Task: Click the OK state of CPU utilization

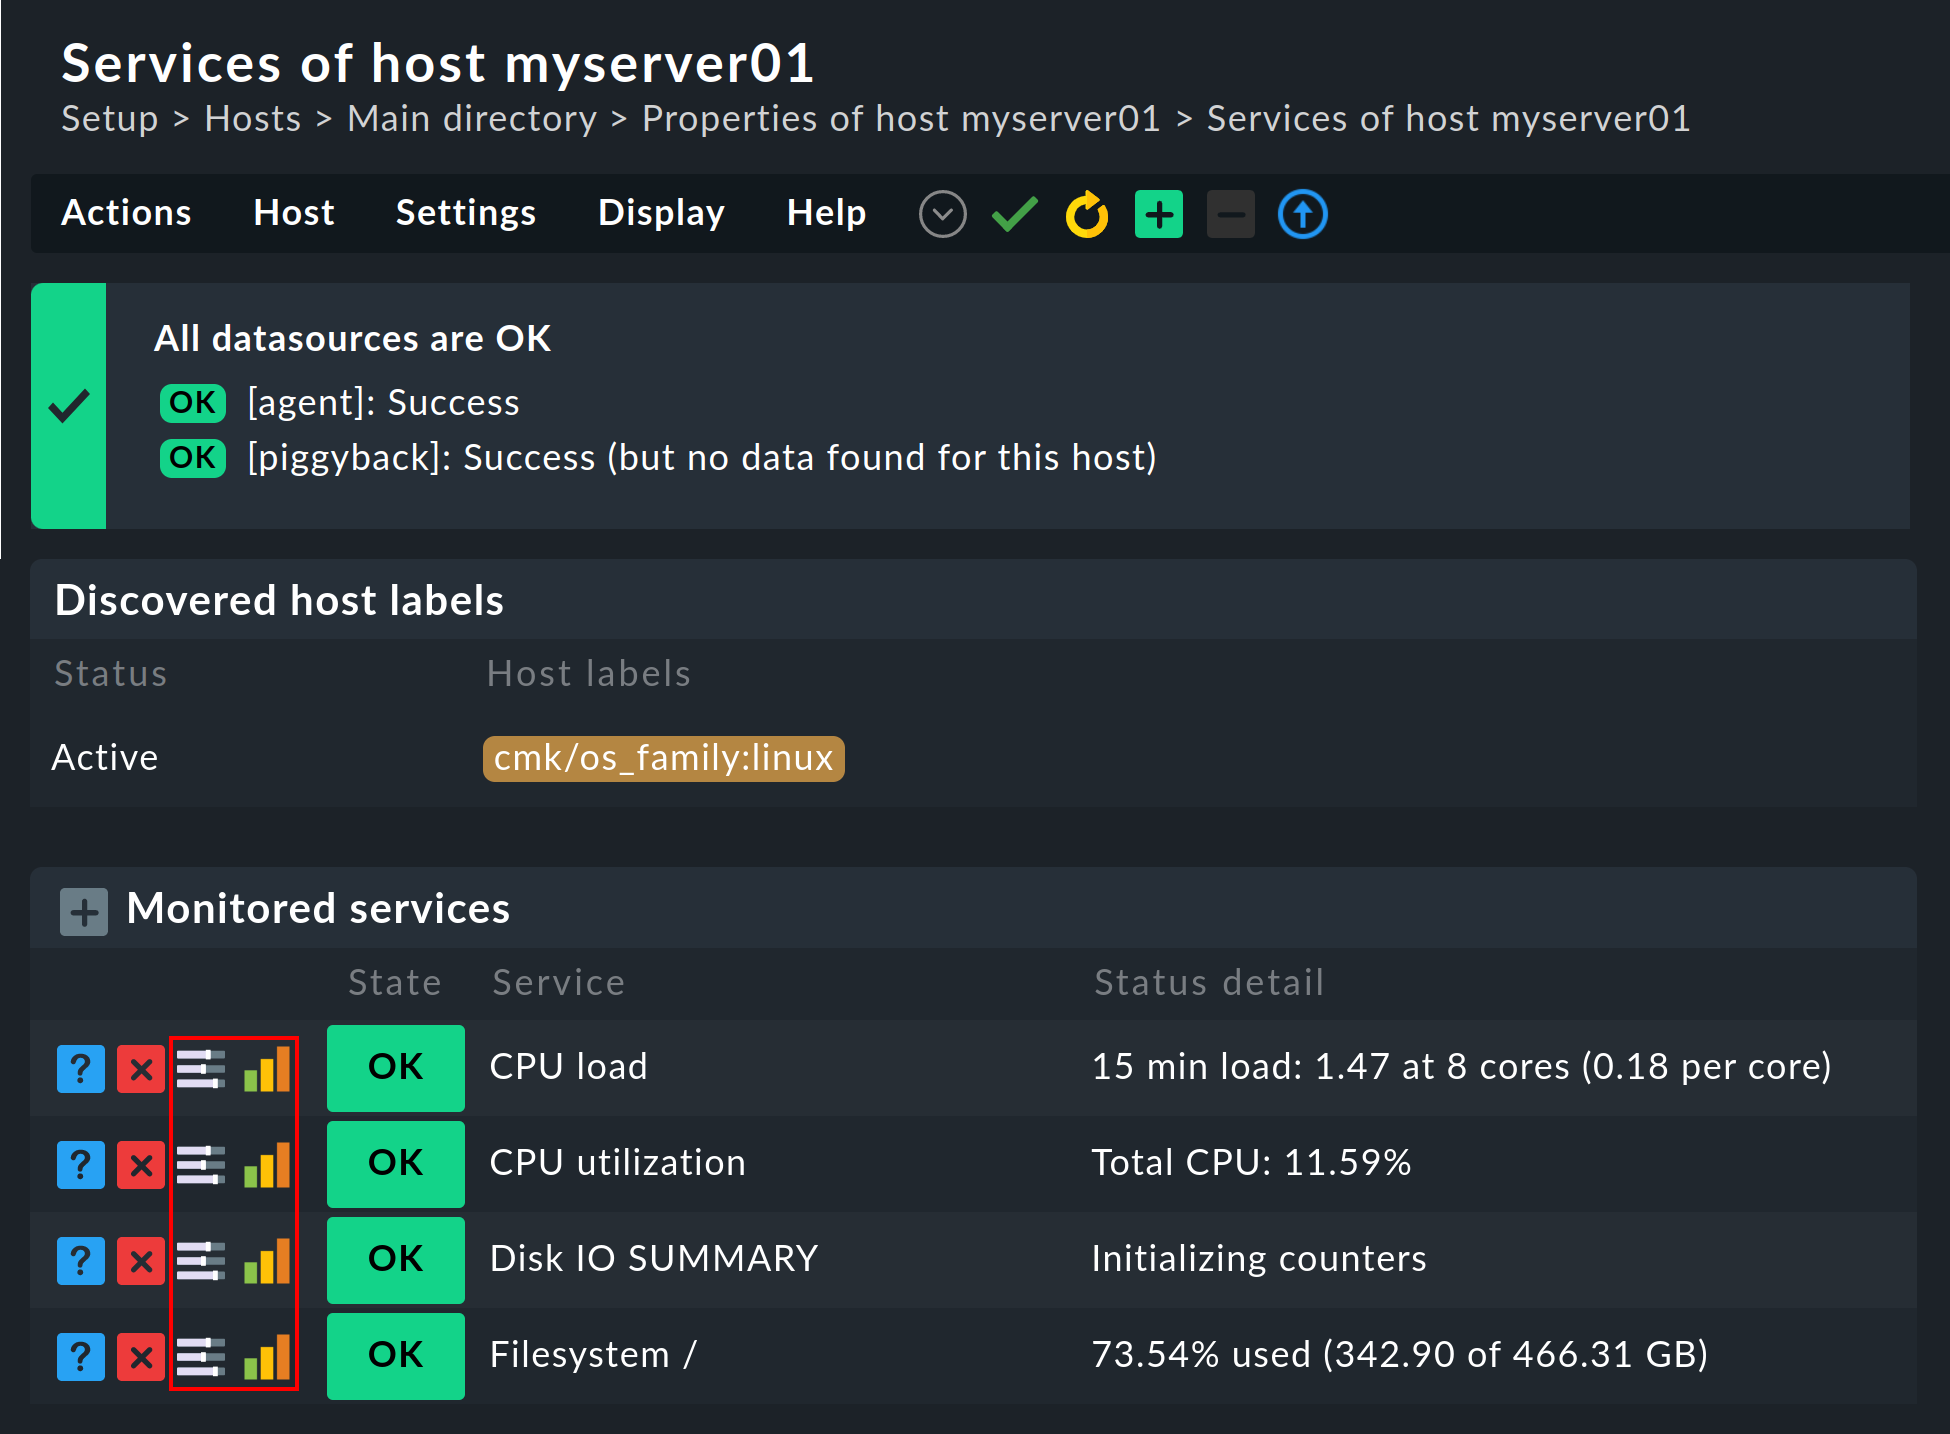Action: [x=396, y=1164]
